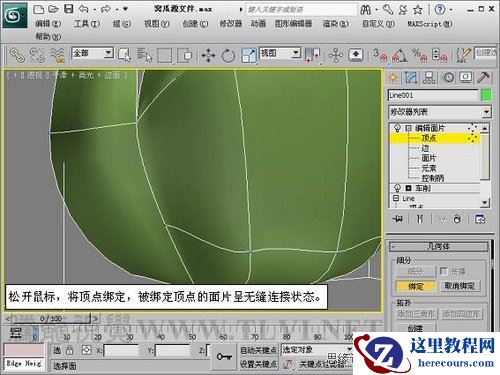
Task: Activate the Select and Rotate tool
Action: (228, 55)
